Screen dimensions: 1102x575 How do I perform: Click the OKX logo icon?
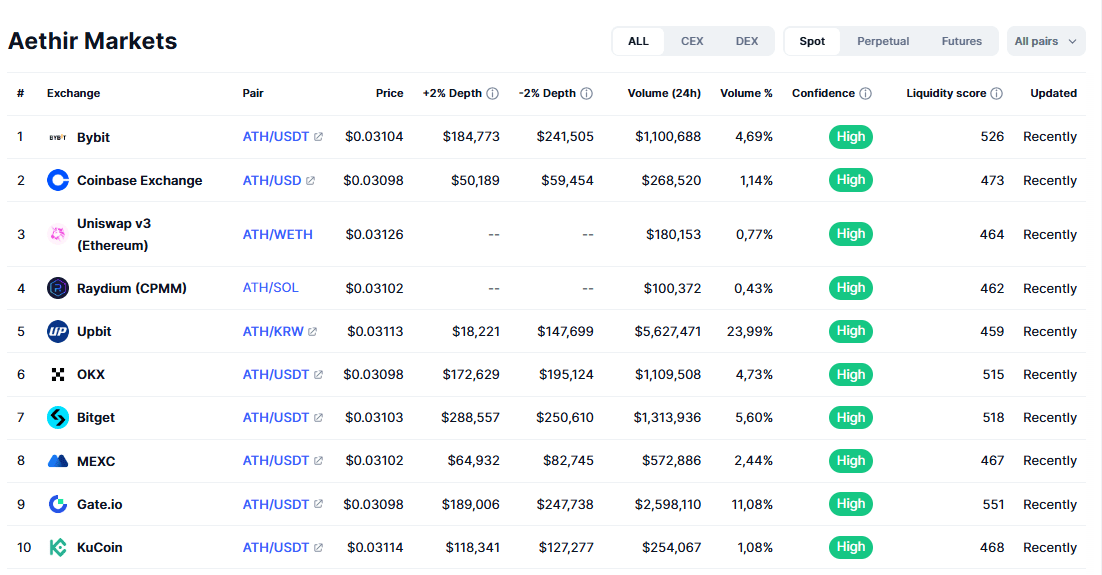coord(58,375)
